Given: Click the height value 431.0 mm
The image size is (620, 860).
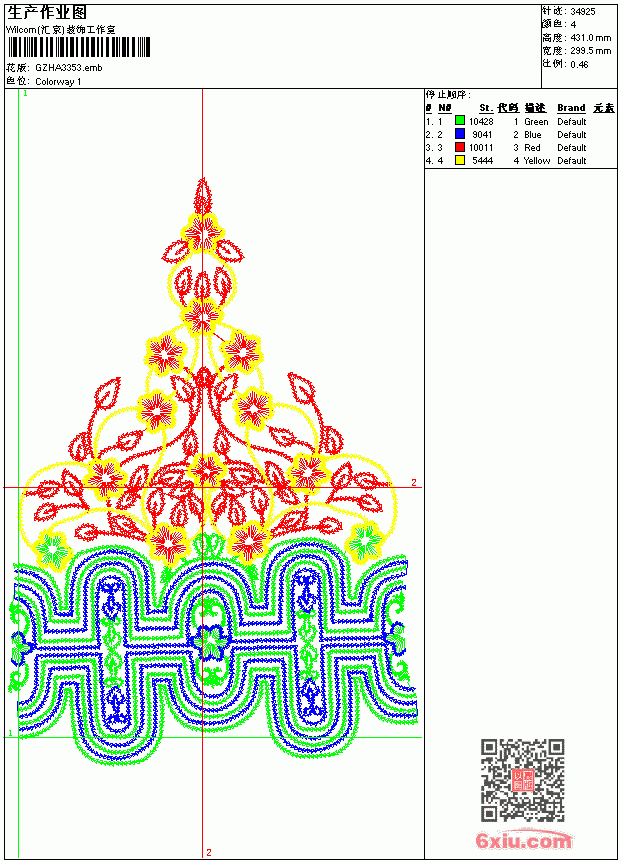Looking at the screenshot, I should [x=590, y=38].
